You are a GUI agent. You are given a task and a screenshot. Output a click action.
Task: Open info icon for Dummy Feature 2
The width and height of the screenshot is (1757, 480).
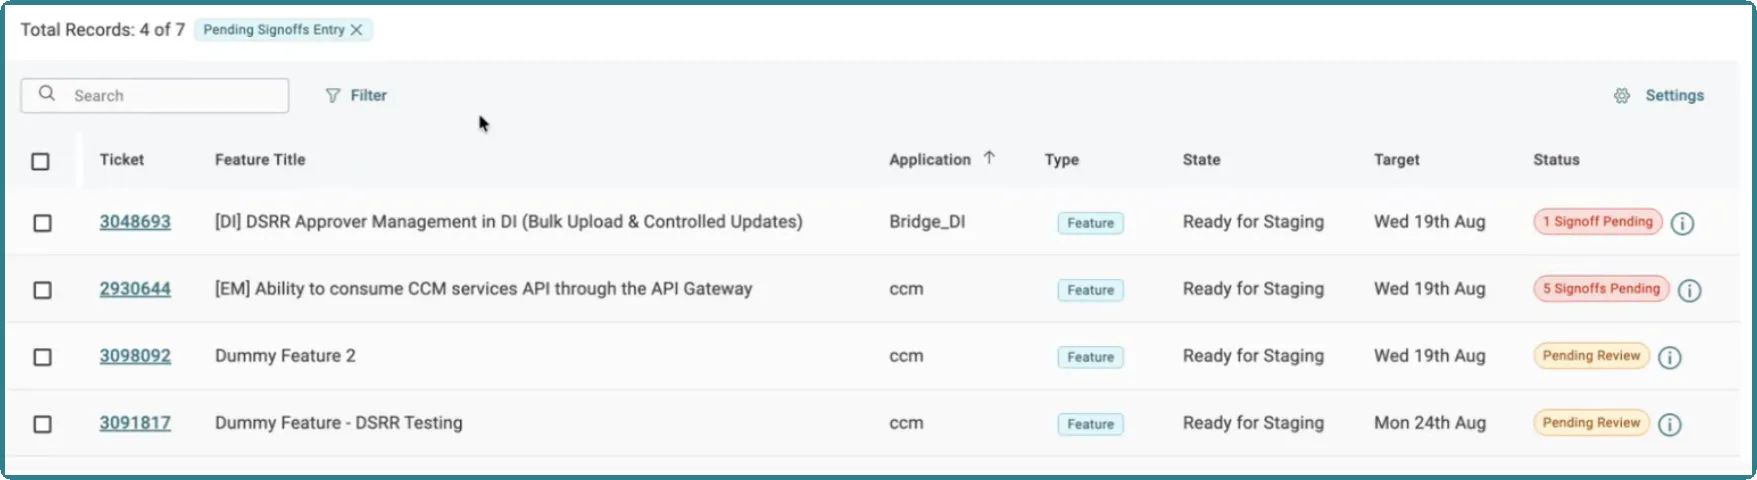click(x=1670, y=357)
